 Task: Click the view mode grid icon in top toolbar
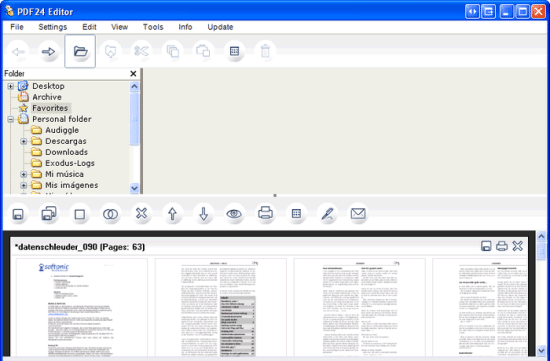(x=234, y=52)
